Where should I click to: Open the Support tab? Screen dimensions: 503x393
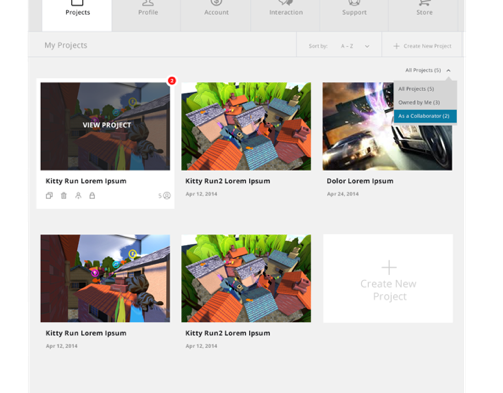[354, 12]
